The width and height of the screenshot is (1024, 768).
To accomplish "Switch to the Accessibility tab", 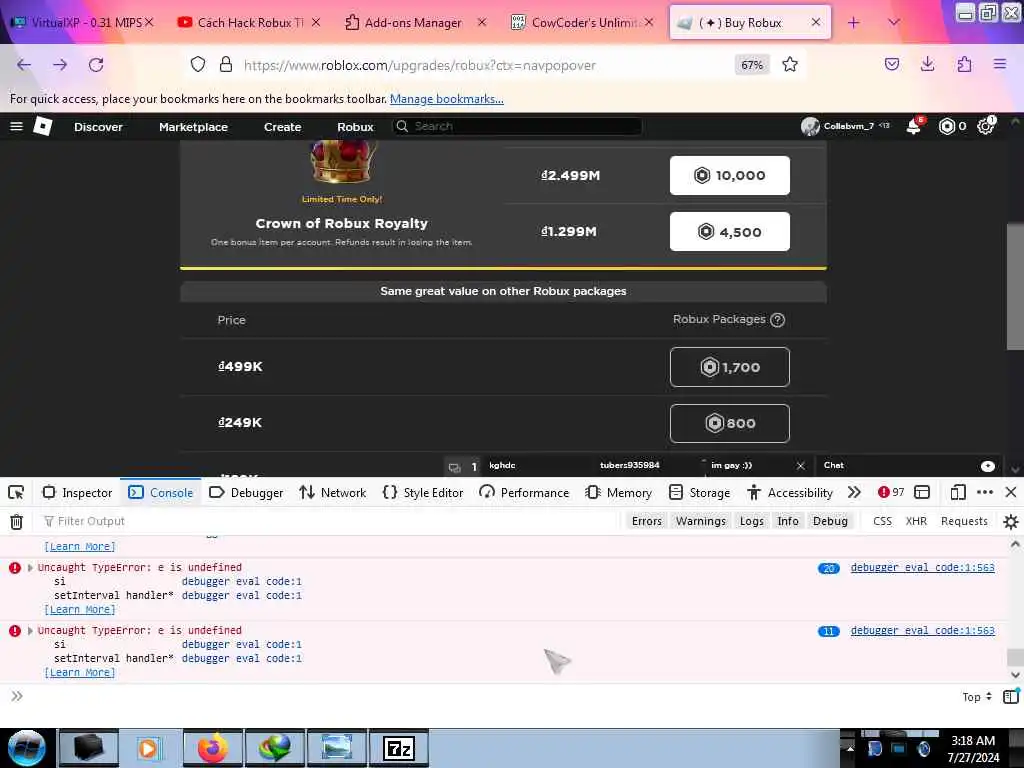I will tap(790, 492).
